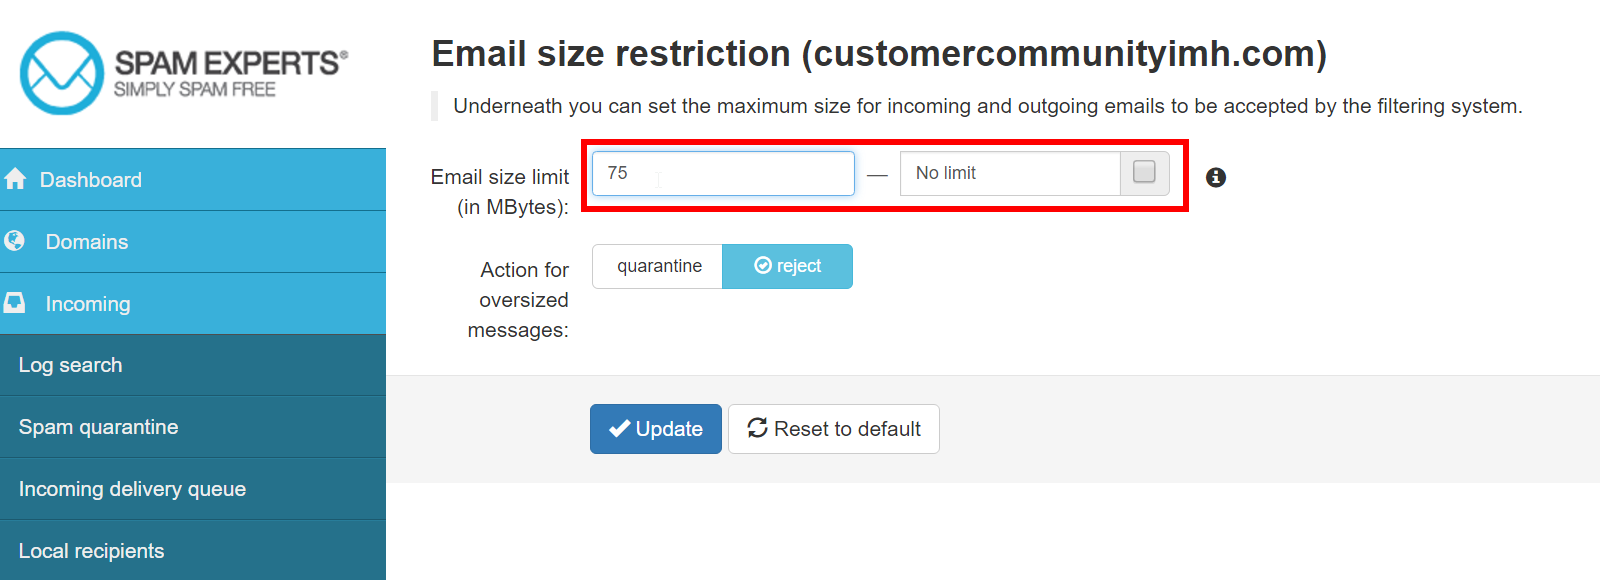Click into the email size limit field

(723, 173)
